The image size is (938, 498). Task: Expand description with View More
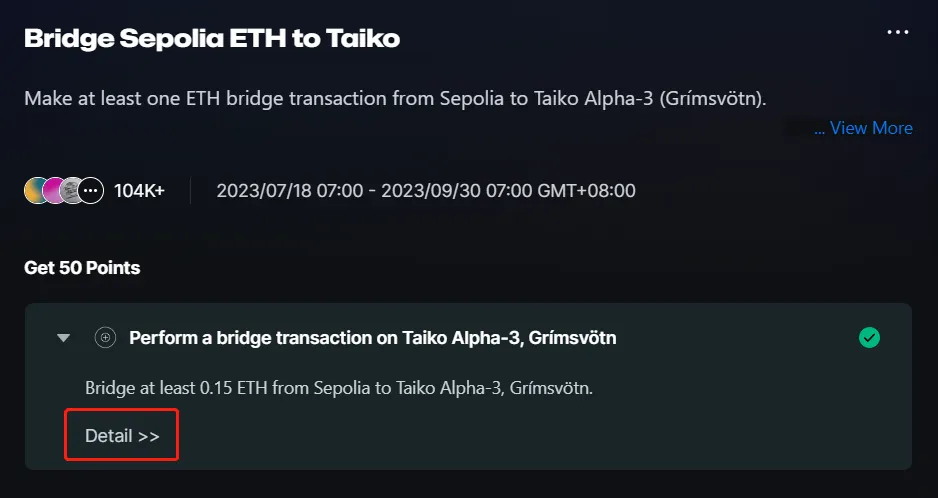tap(863, 127)
